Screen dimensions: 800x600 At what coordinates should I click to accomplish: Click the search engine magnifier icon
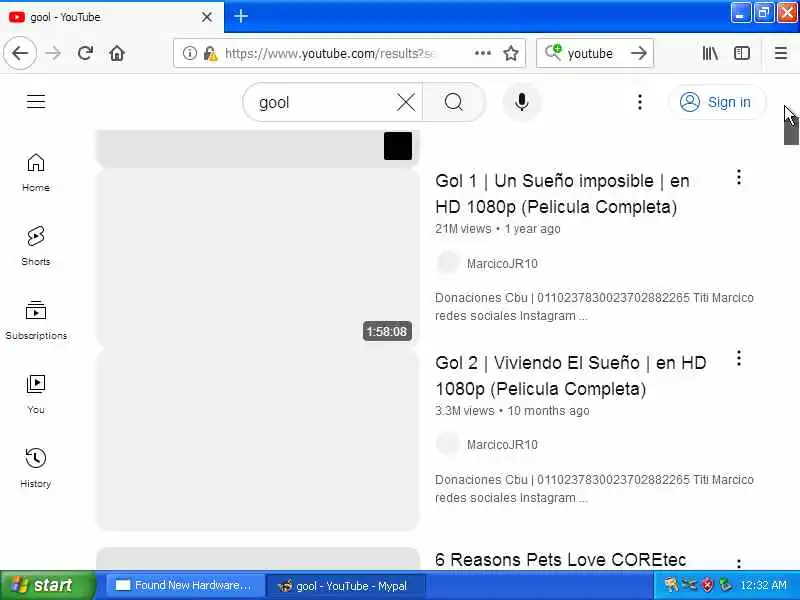click(x=553, y=53)
